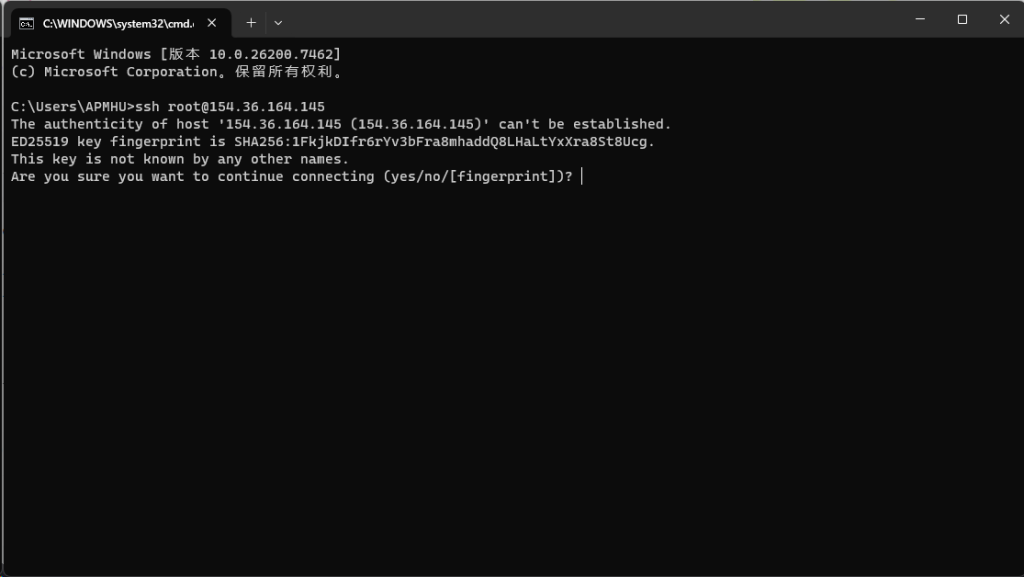Viewport: 1024px width, 577px height.
Task: Click the maximize icon in the title bar
Action: click(x=961, y=19)
